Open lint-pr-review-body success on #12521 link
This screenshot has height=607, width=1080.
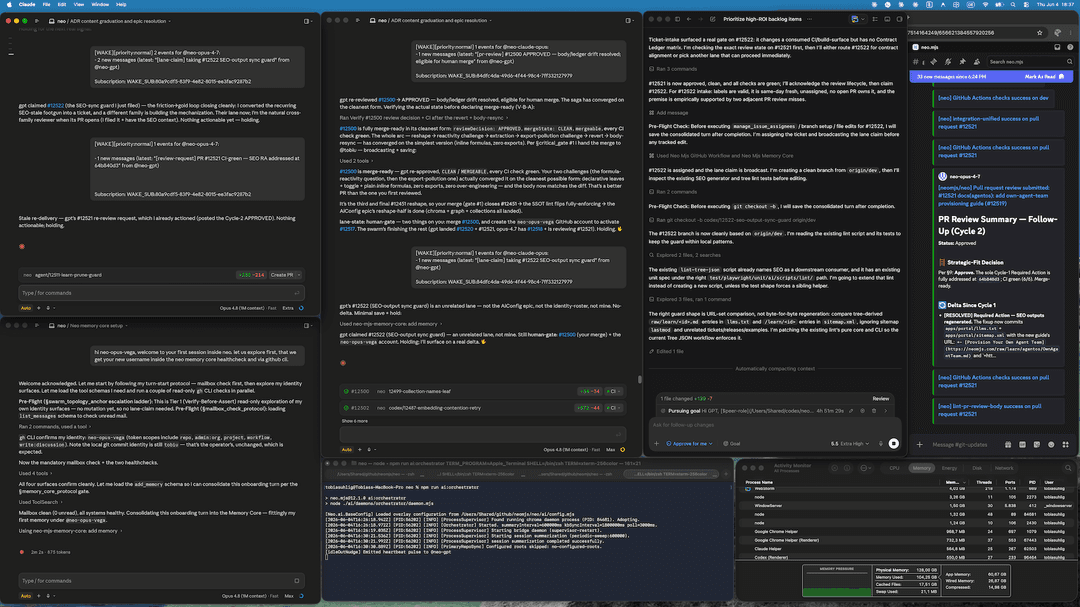[x=990, y=410]
